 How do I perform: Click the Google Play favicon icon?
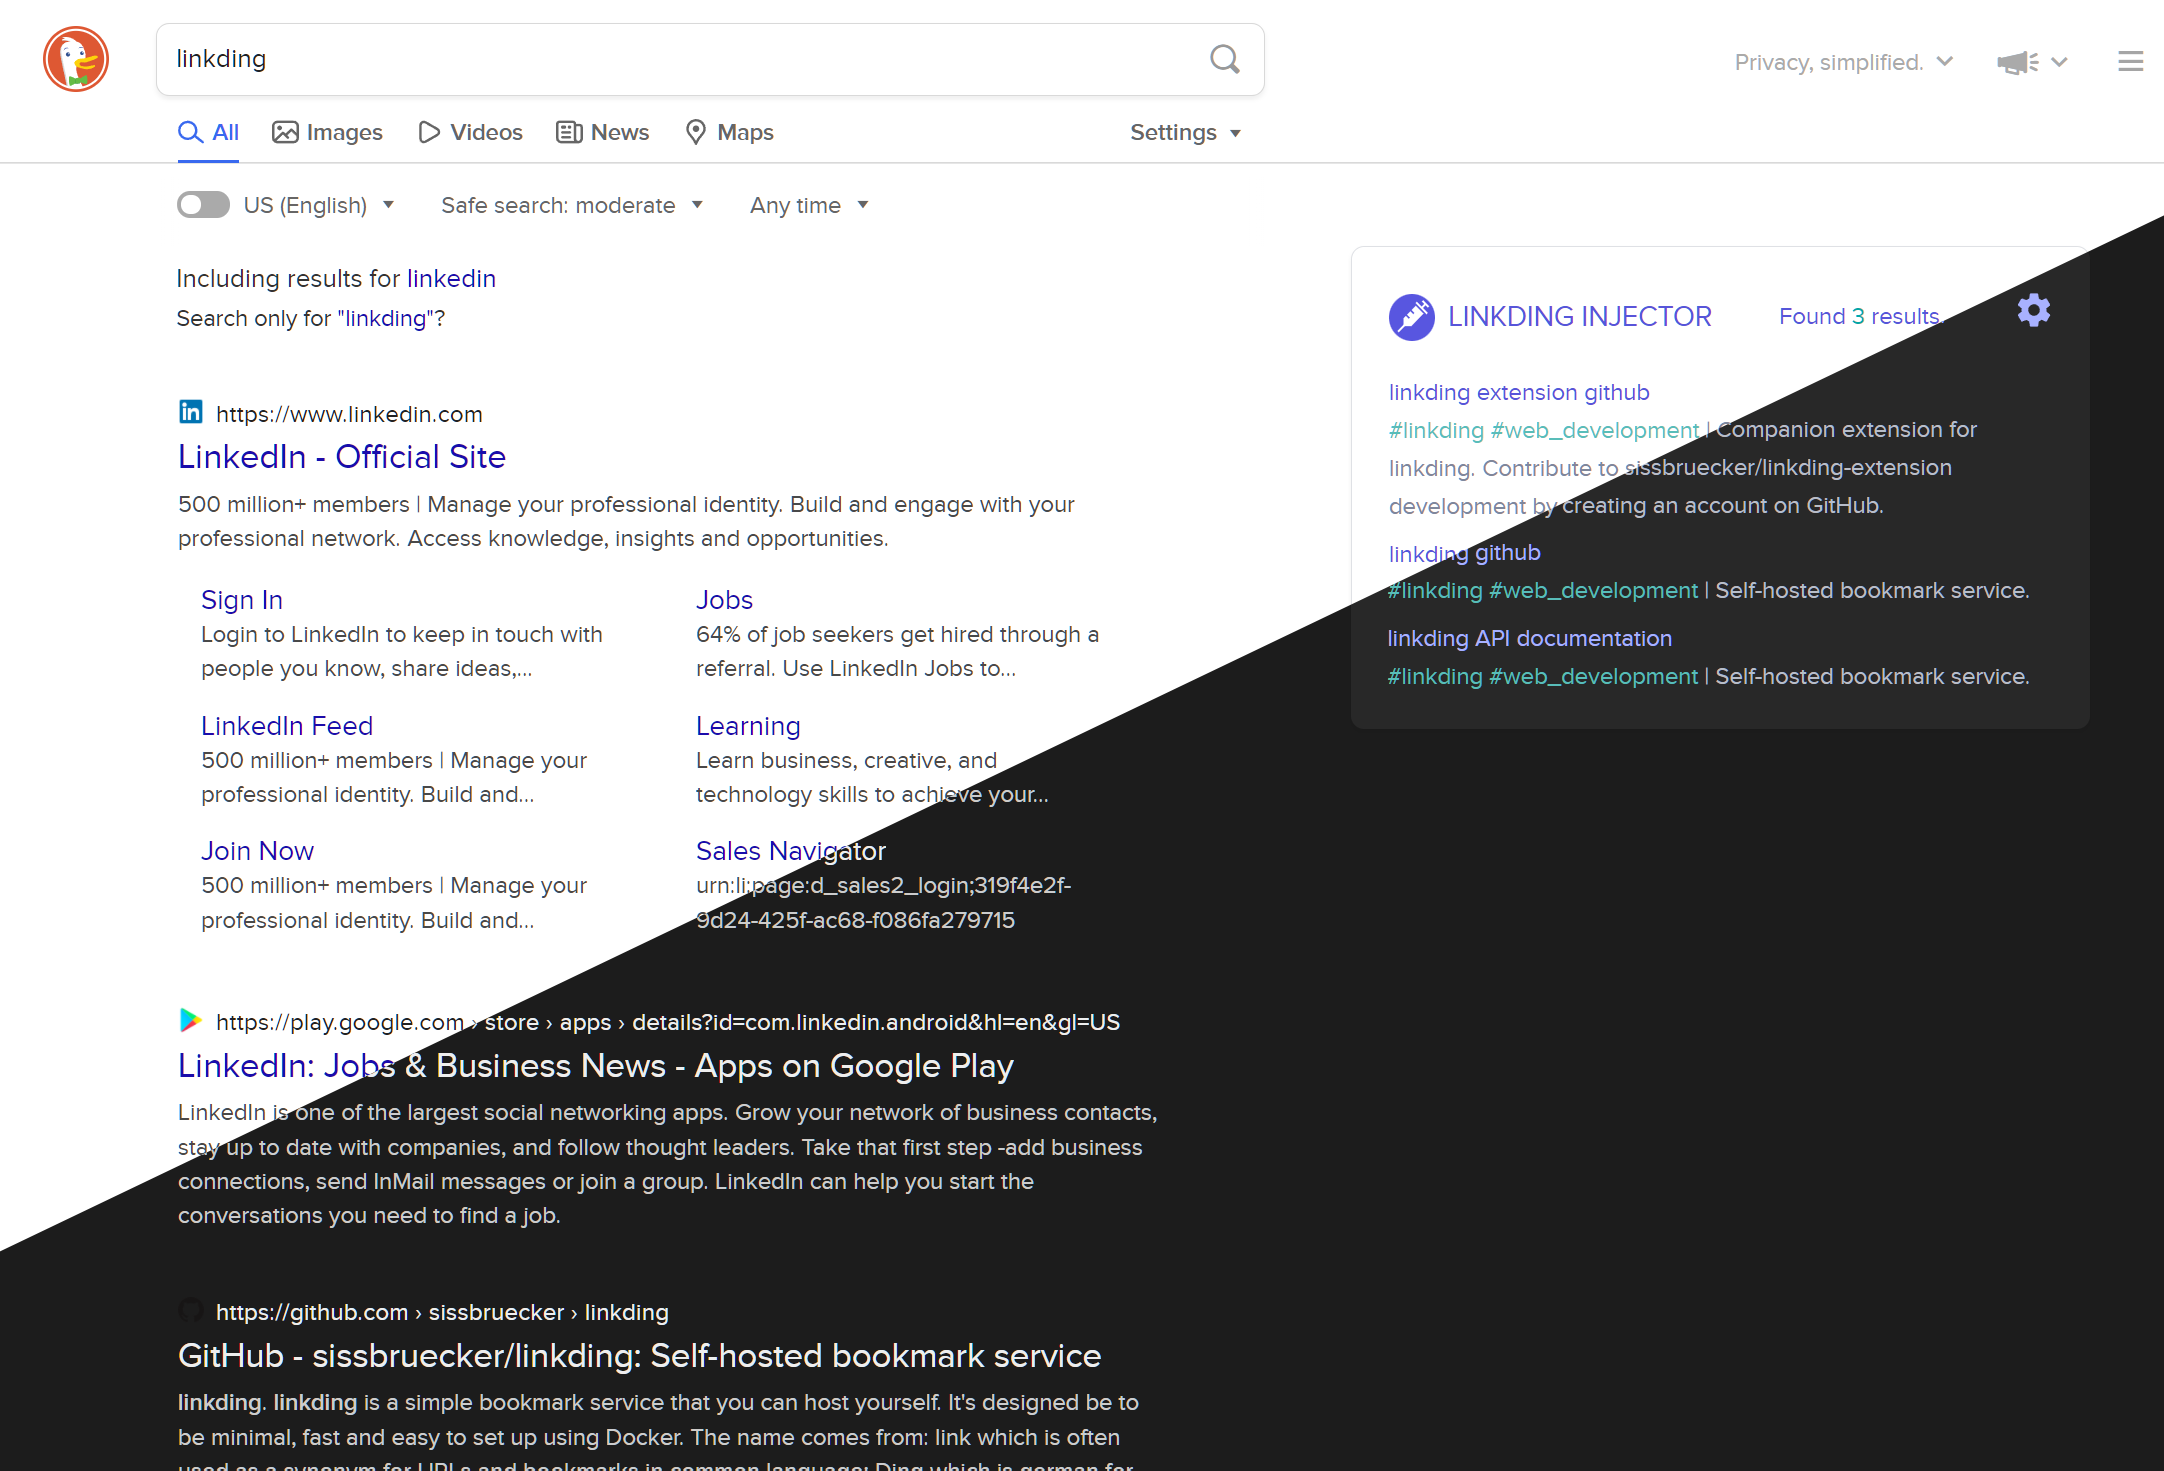point(190,1020)
